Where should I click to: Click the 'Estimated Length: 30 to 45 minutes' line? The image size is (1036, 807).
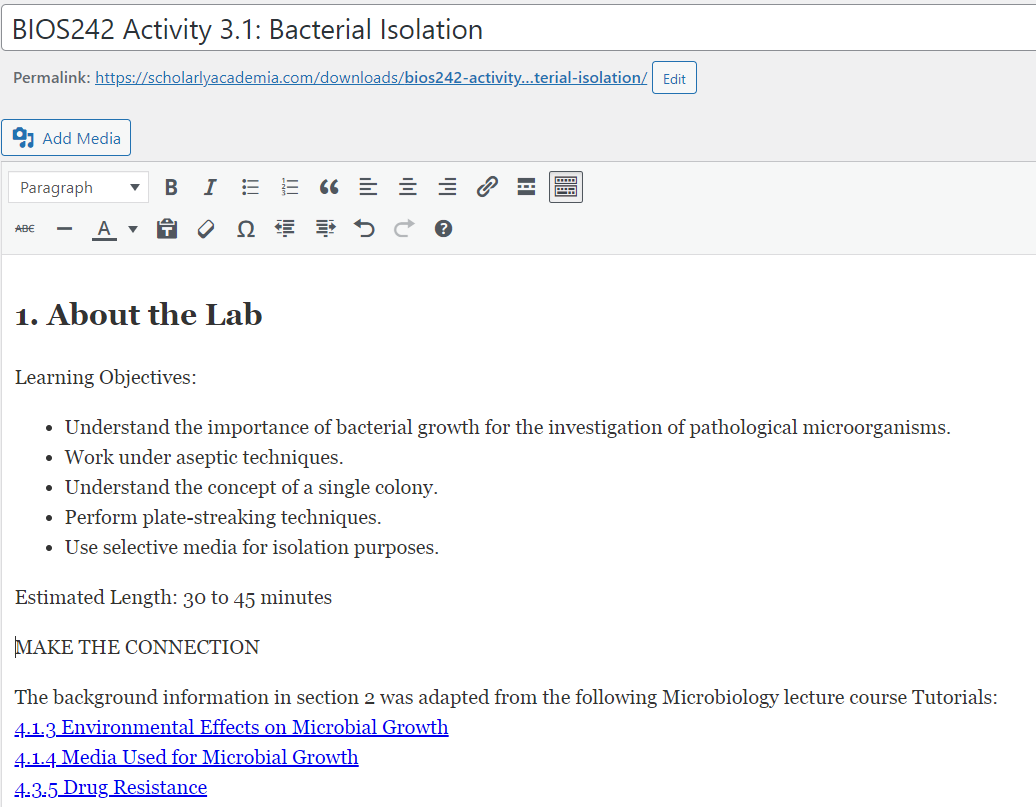(x=173, y=597)
